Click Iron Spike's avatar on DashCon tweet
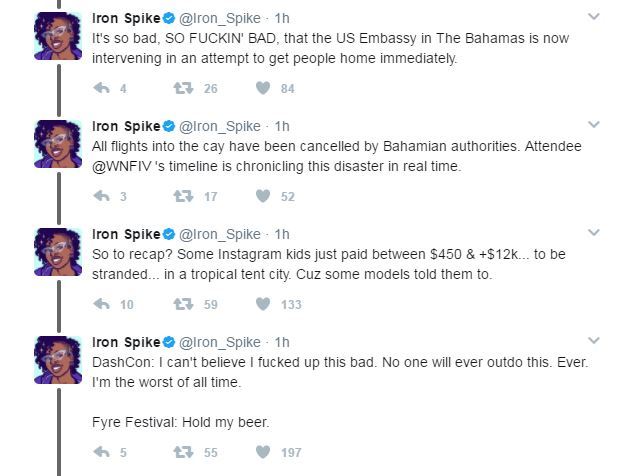This screenshot has height=476, width=632. (59, 360)
